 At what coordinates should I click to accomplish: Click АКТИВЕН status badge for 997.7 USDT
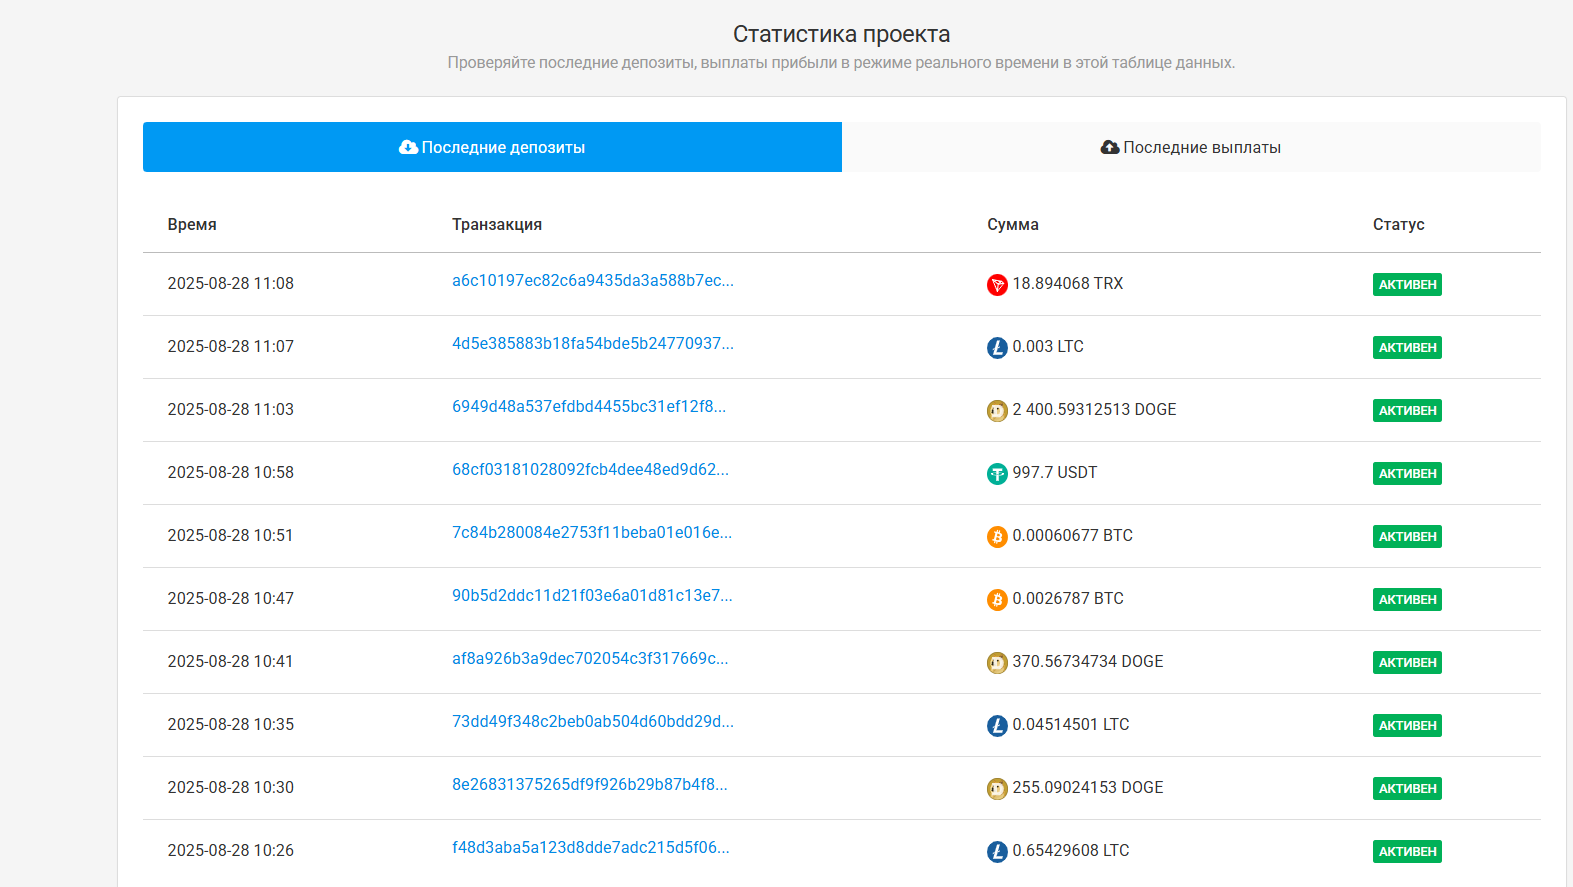pyautogui.click(x=1407, y=474)
